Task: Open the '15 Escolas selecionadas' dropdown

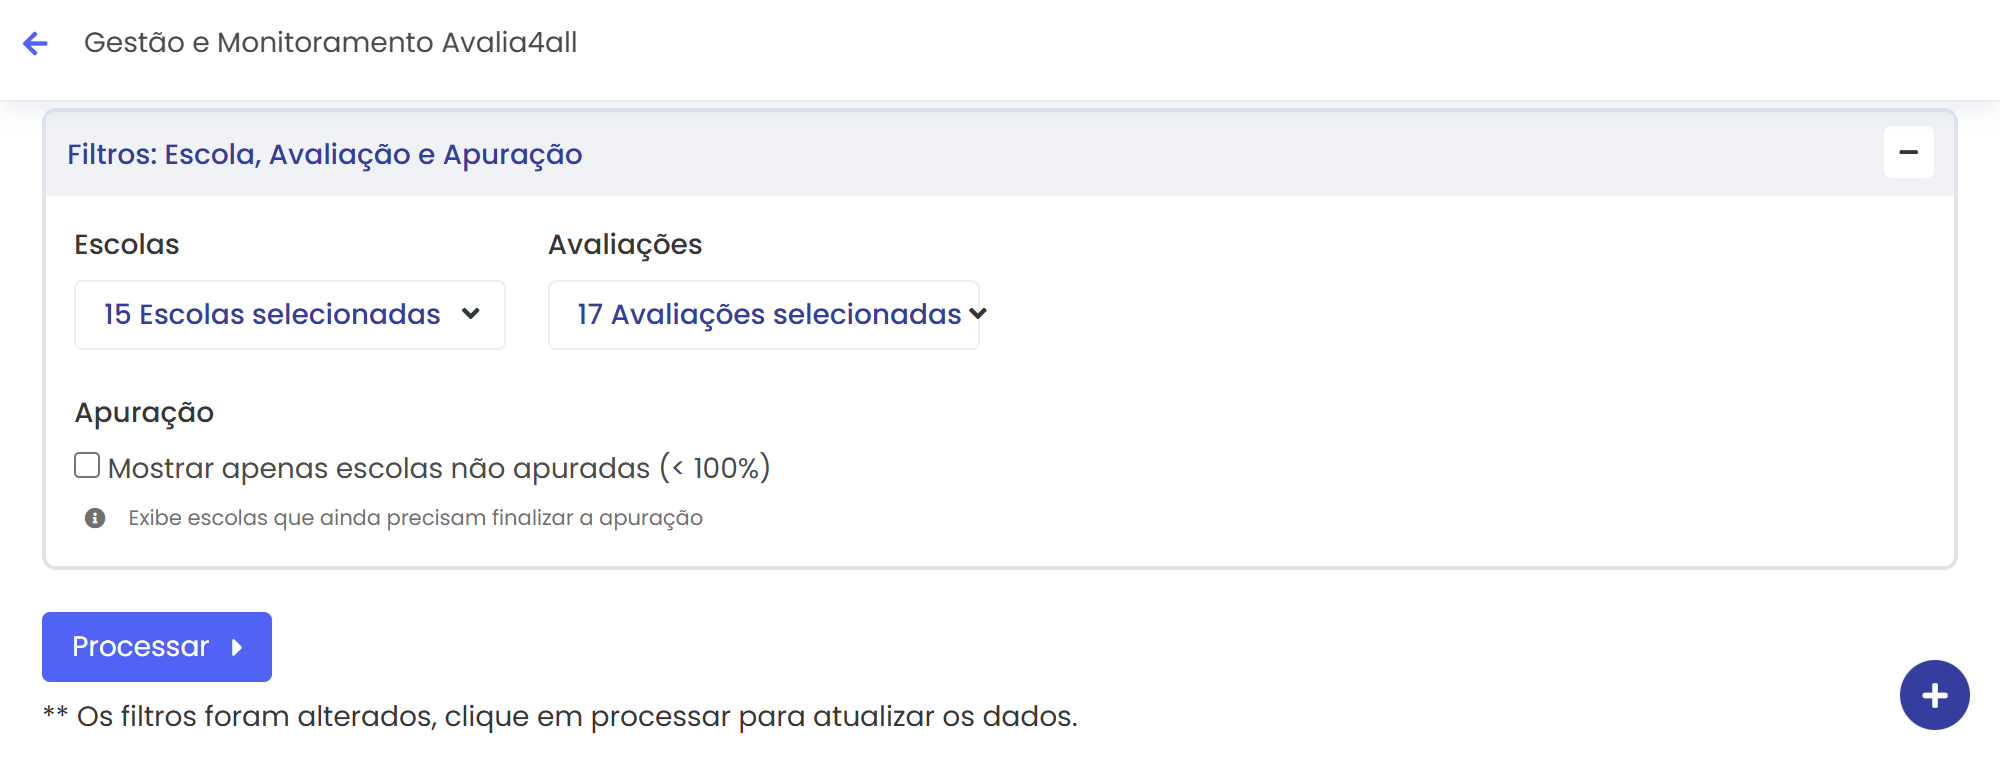Action: pos(289,315)
